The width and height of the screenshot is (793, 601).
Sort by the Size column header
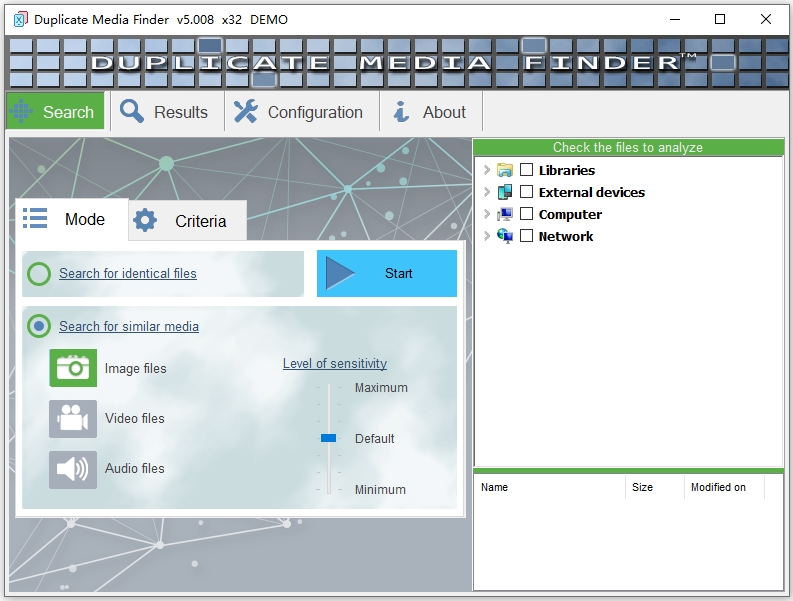pyautogui.click(x=655, y=487)
